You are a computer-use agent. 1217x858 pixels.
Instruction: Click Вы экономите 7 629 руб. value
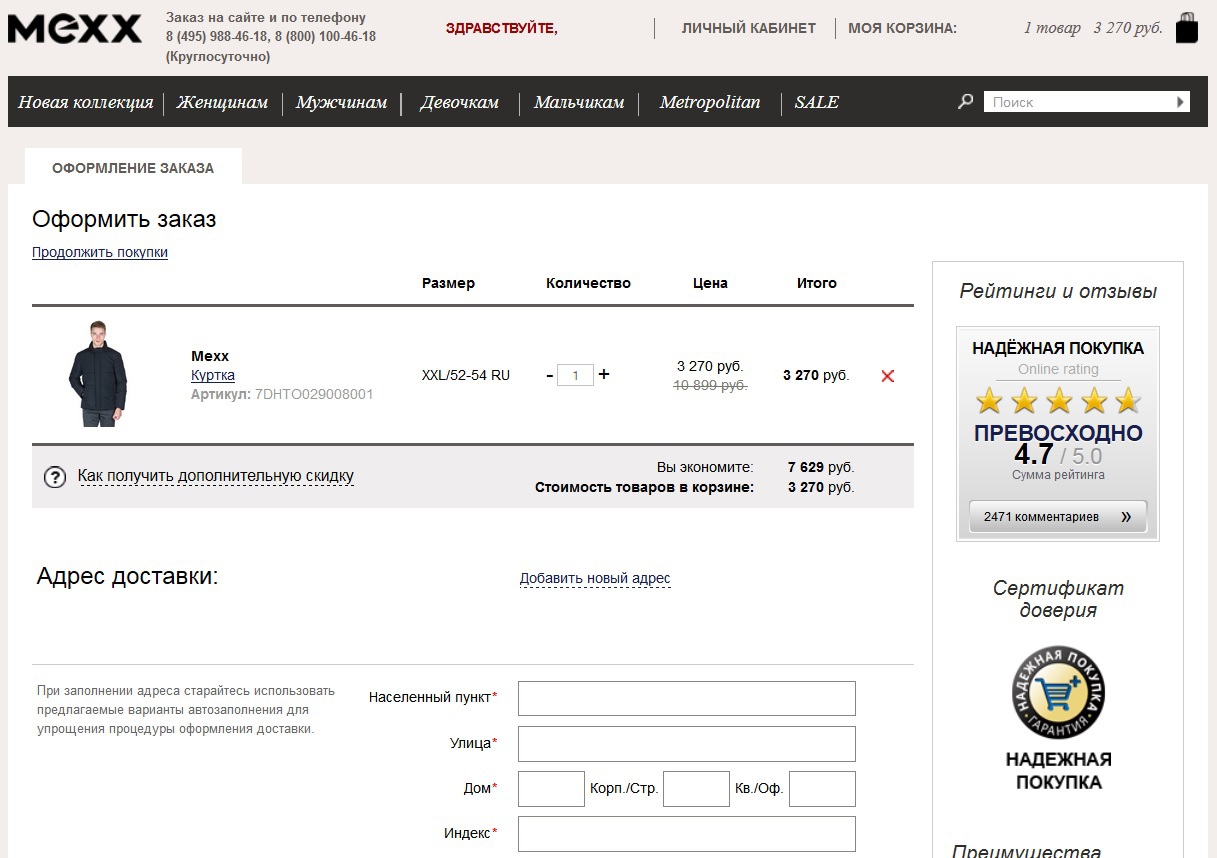tap(821, 467)
